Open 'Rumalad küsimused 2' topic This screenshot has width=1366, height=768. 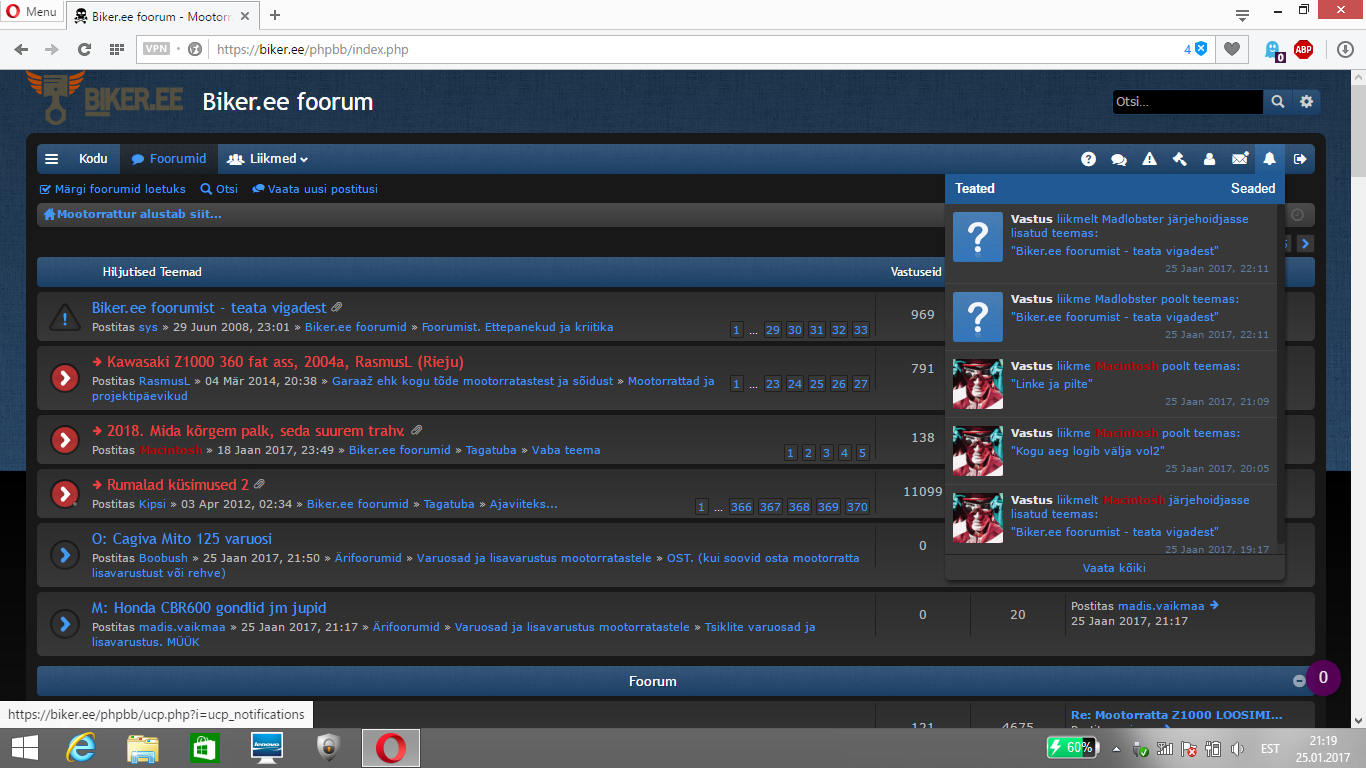(177, 485)
